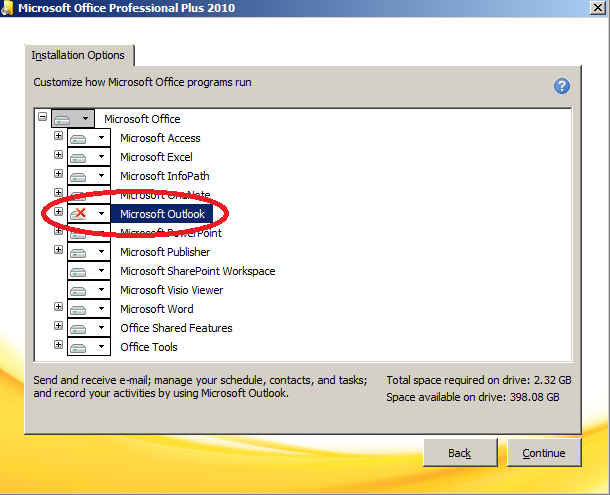610x495 pixels.
Task: Go back with the Back button
Action: (460, 453)
